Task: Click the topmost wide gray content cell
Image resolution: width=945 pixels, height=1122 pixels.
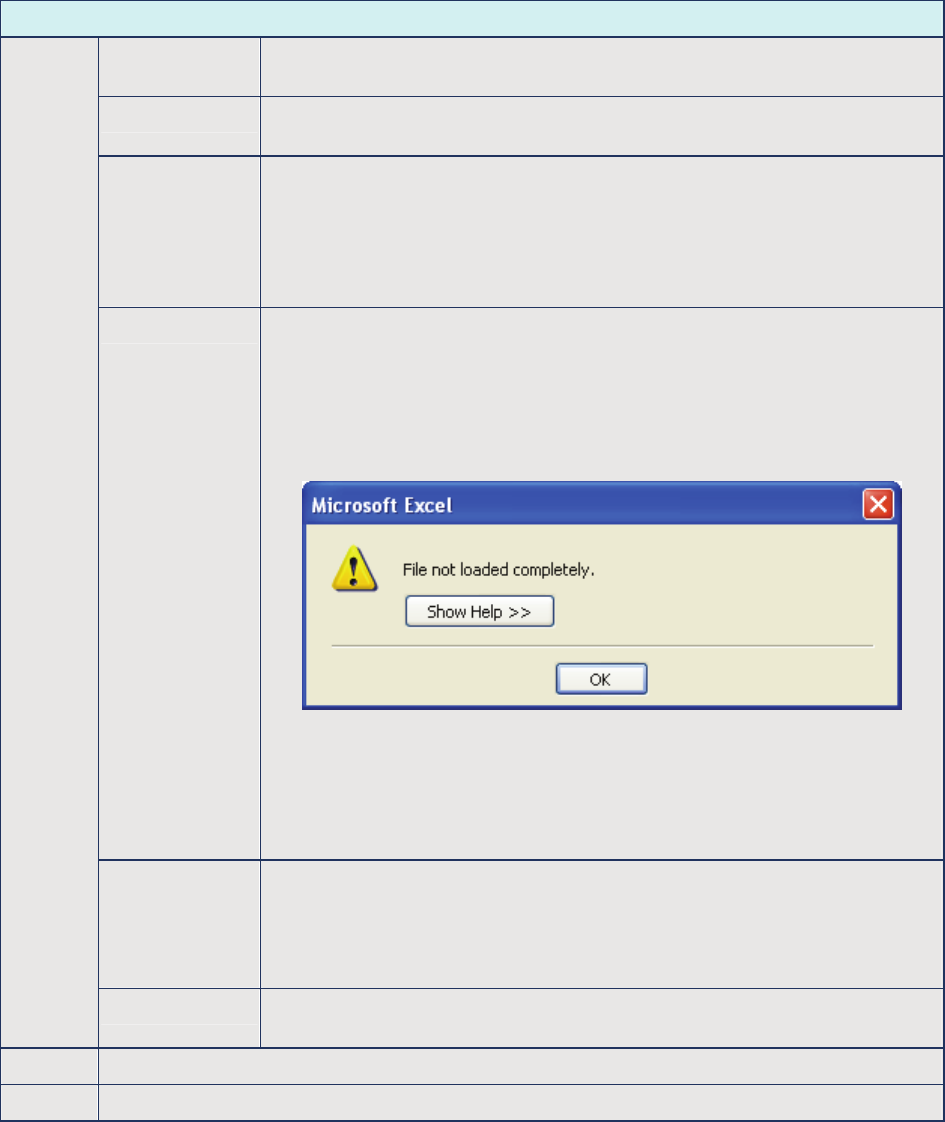Action: (x=602, y=67)
